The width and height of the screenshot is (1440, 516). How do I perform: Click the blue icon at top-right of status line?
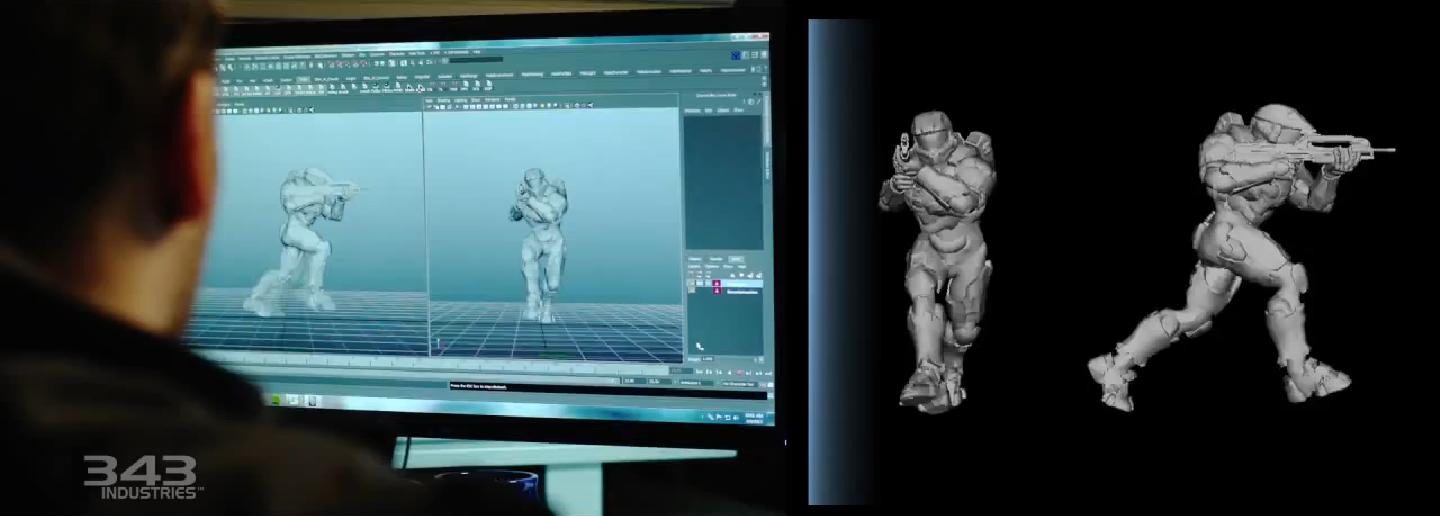coord(736,55)
